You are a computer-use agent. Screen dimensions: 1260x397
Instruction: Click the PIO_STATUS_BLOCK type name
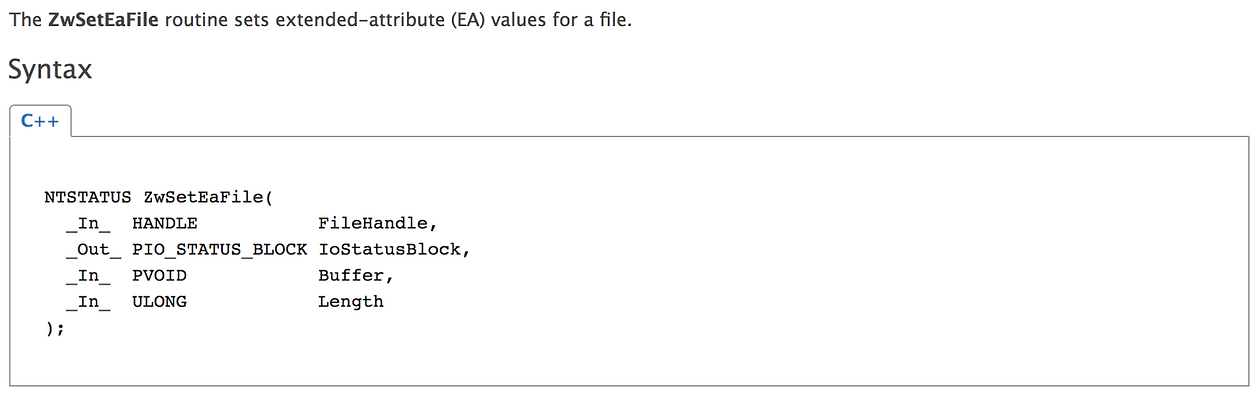click(x=220, y=249)
